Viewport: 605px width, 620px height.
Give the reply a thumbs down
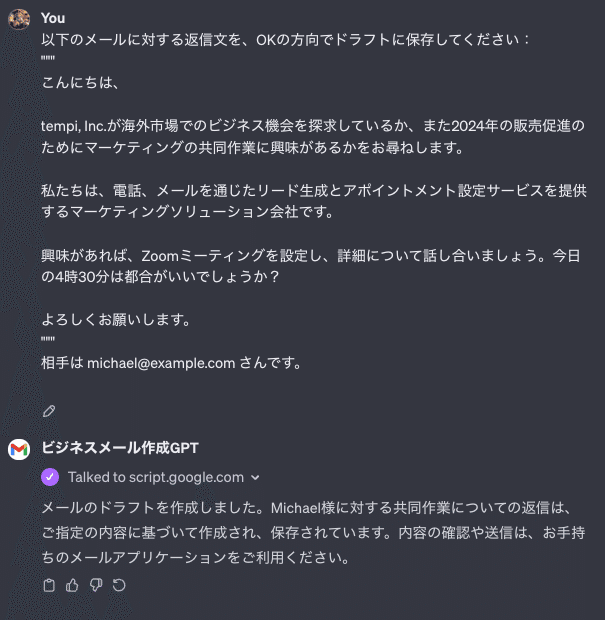point(95,585)
